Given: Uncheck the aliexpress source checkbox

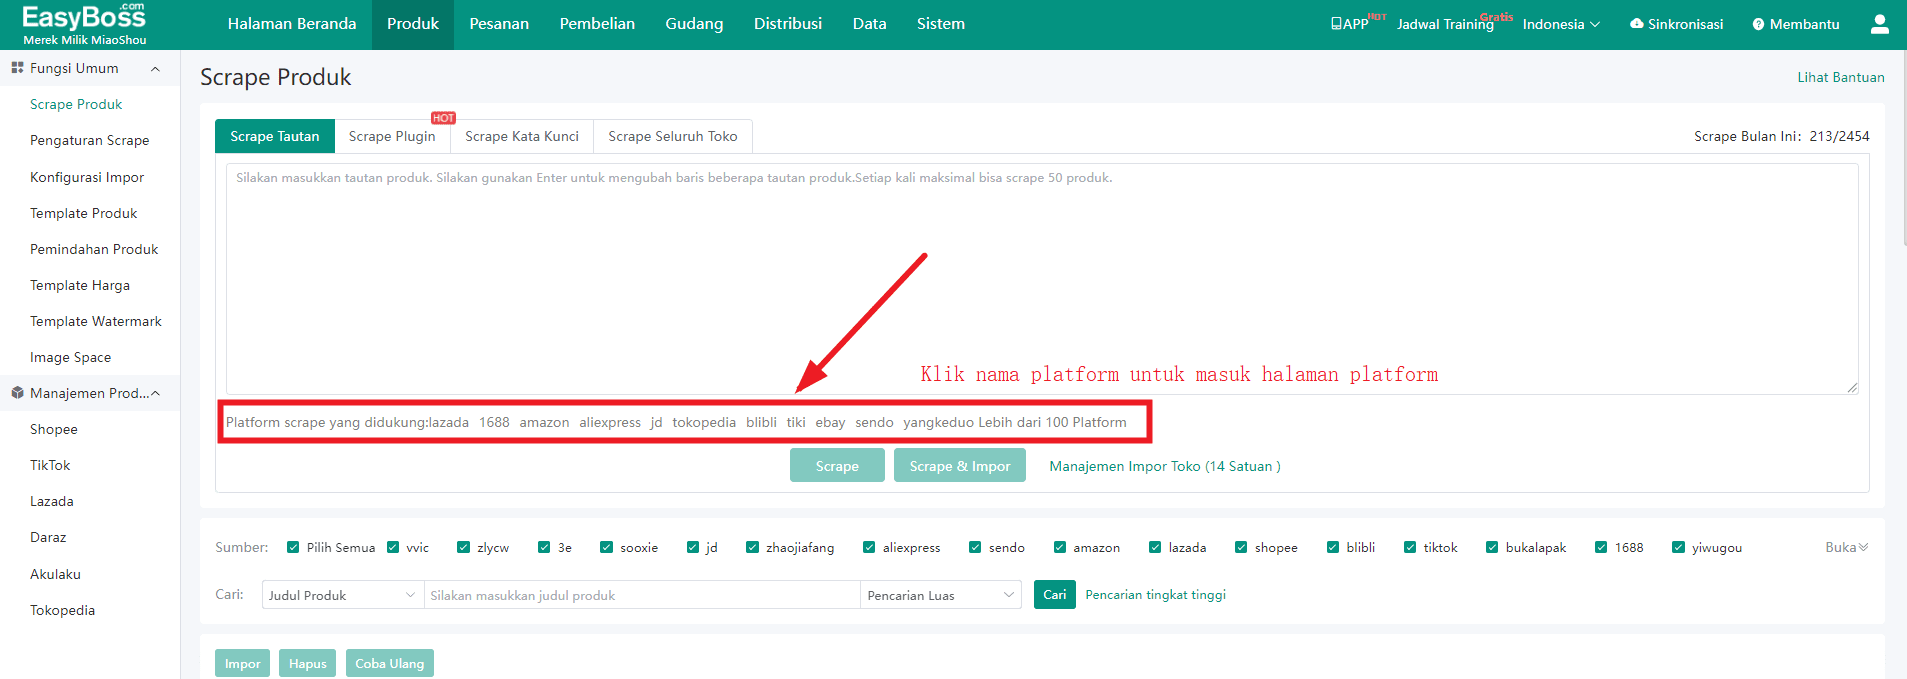Looking at the screenshot, I should click(x=869, y=547).
